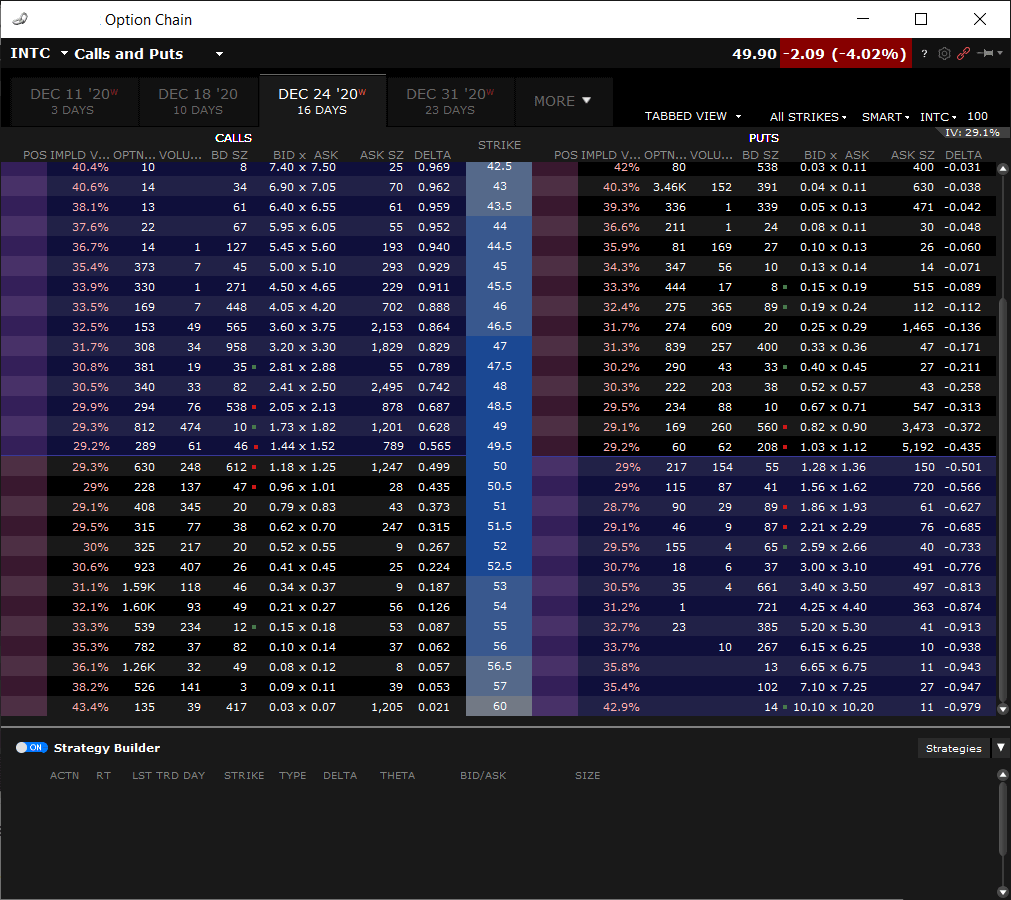Maximize the Option Chain window

tap(921, 19)
